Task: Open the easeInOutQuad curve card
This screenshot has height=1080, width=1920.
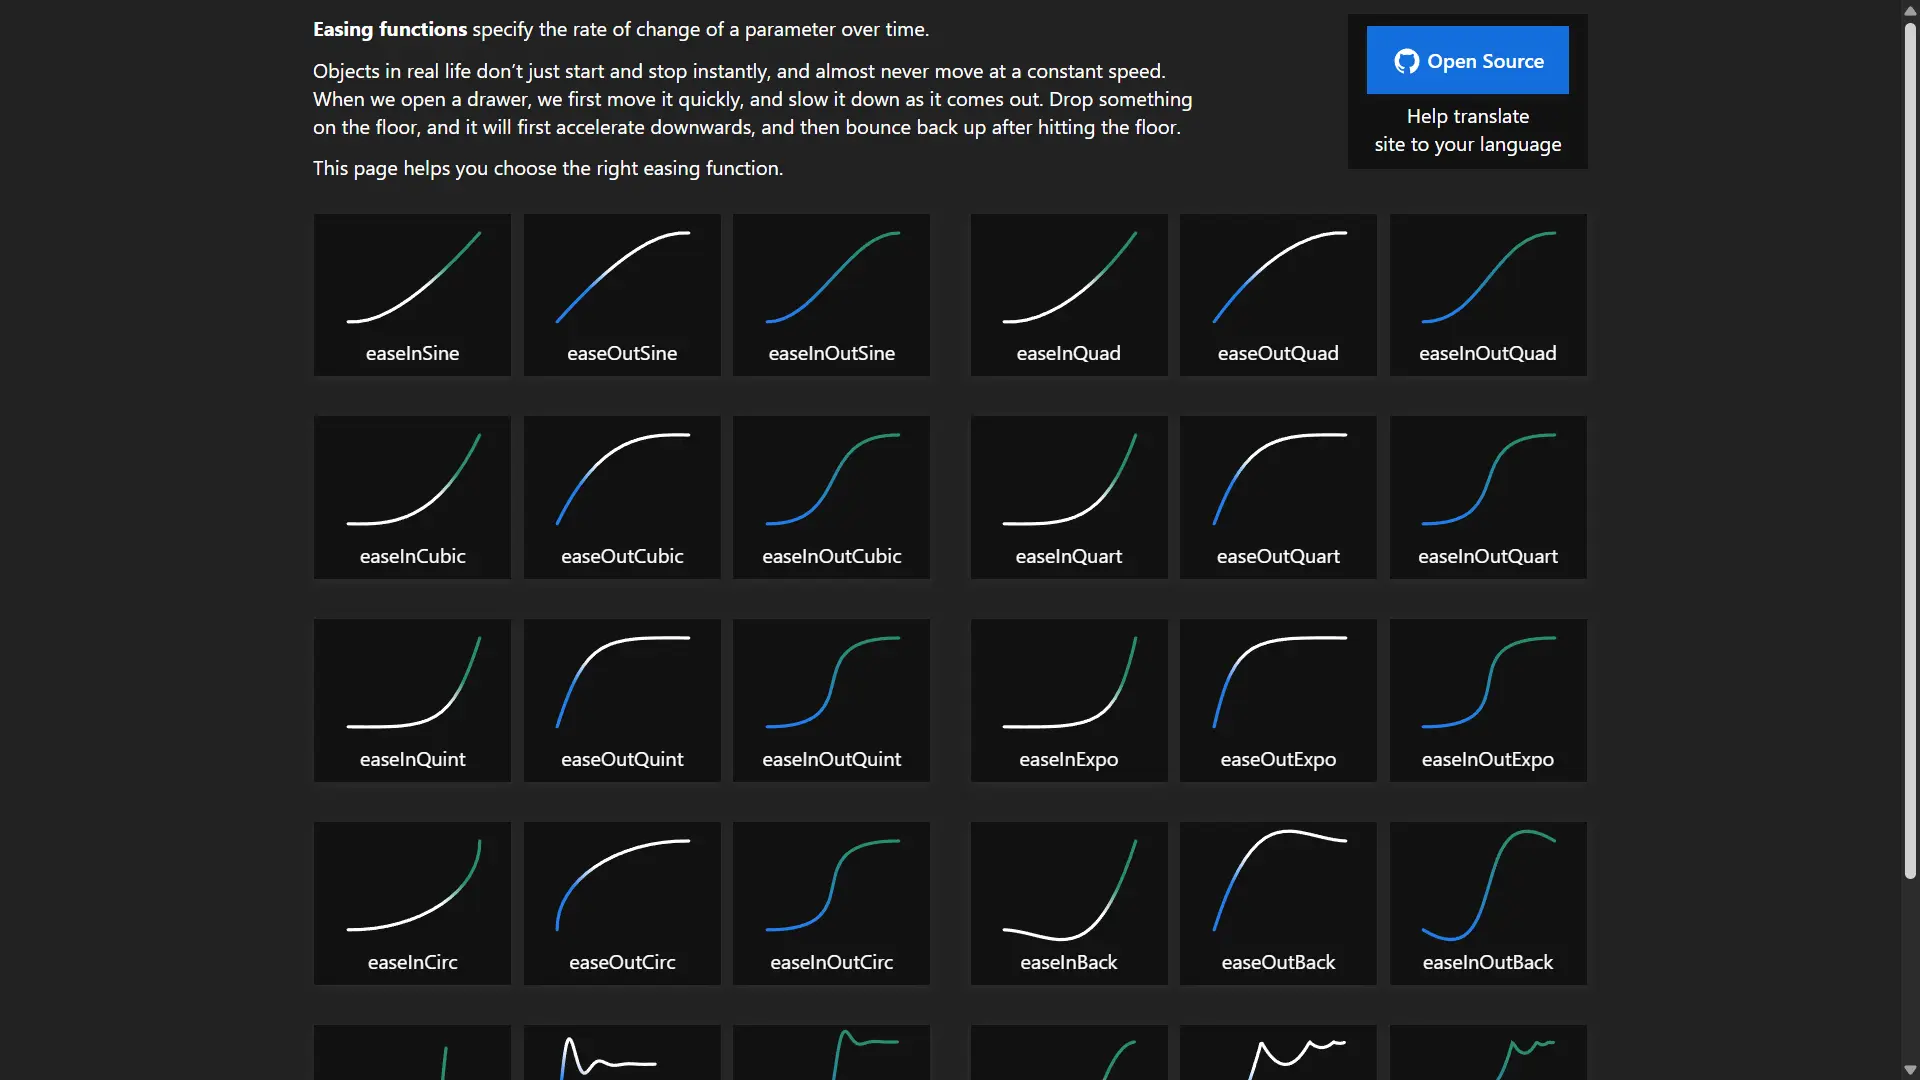Action: click(1487, 295)
